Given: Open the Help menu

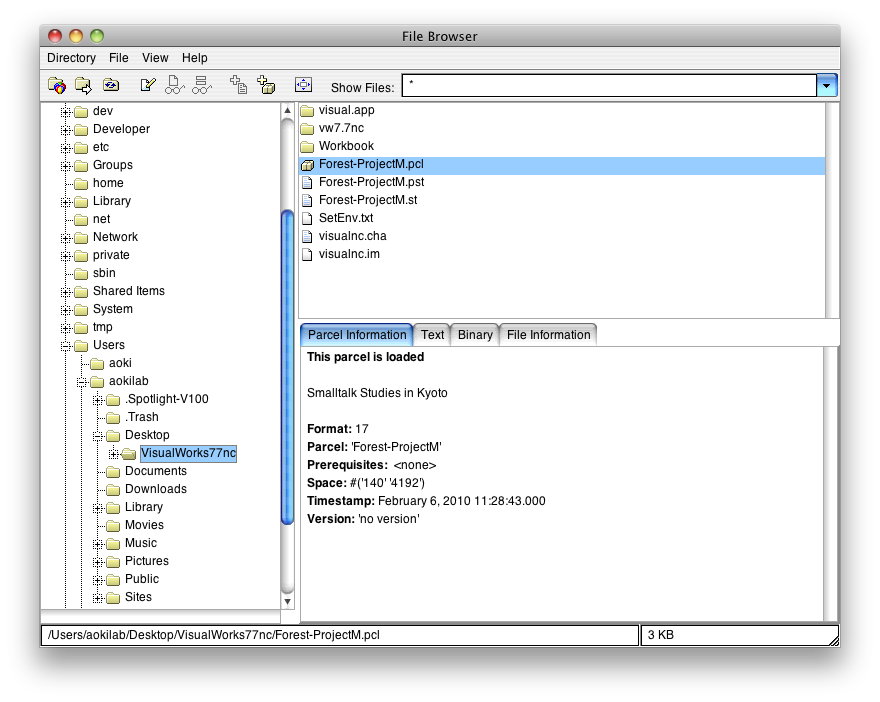Looking at the screenshot, I should click(x=194, y=58).
